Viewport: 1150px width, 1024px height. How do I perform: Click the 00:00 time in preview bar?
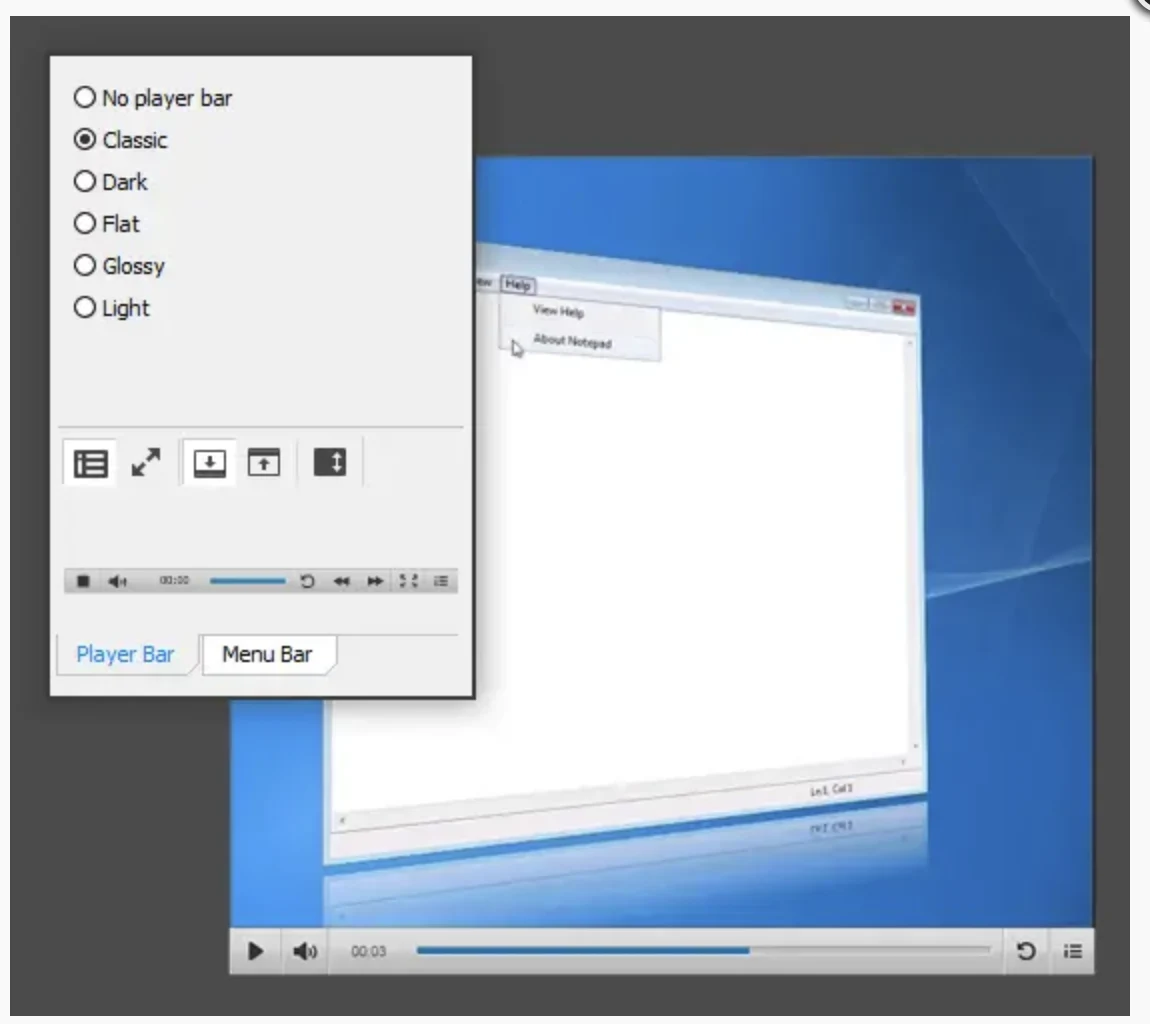(174, 580)
